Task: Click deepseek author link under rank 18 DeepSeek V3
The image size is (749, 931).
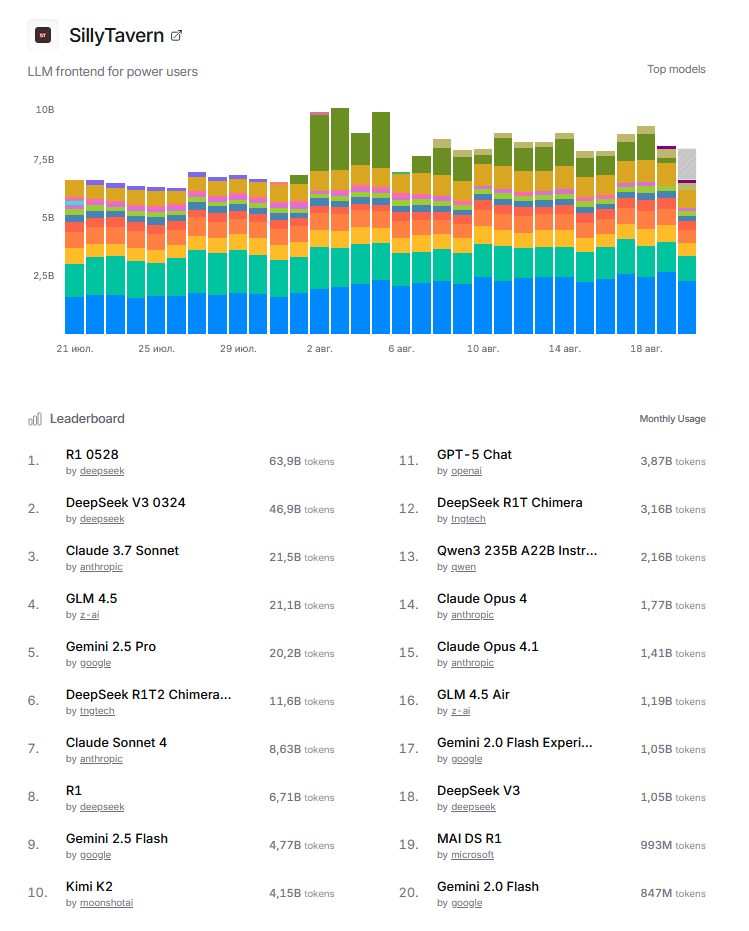Action: [x=473, y=807]
